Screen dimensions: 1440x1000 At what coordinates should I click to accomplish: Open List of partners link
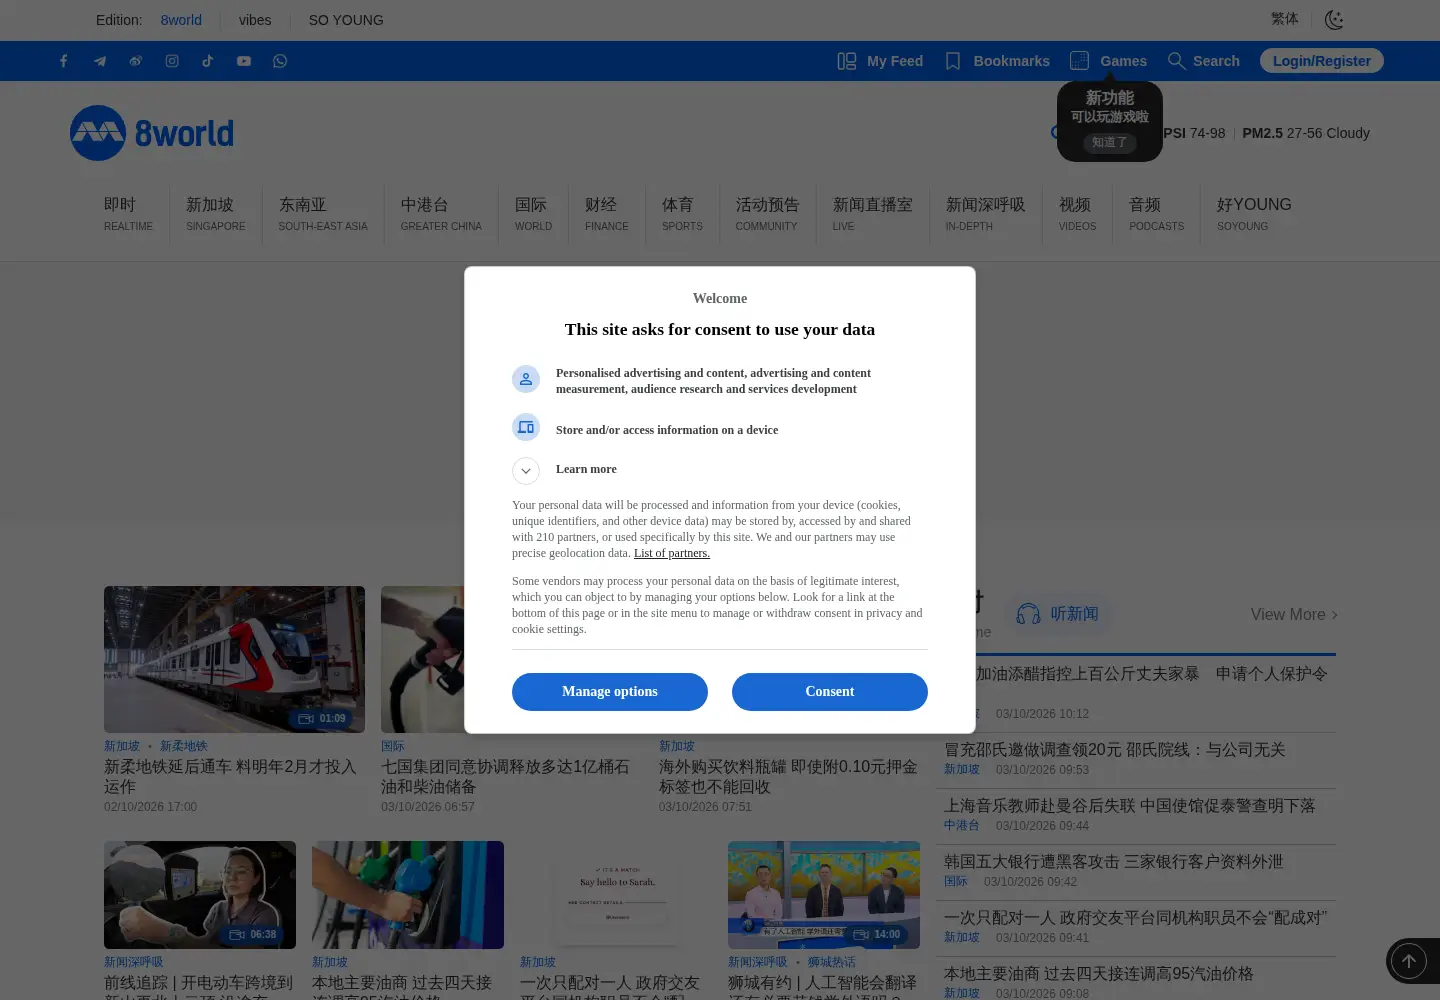coord(672,553)
